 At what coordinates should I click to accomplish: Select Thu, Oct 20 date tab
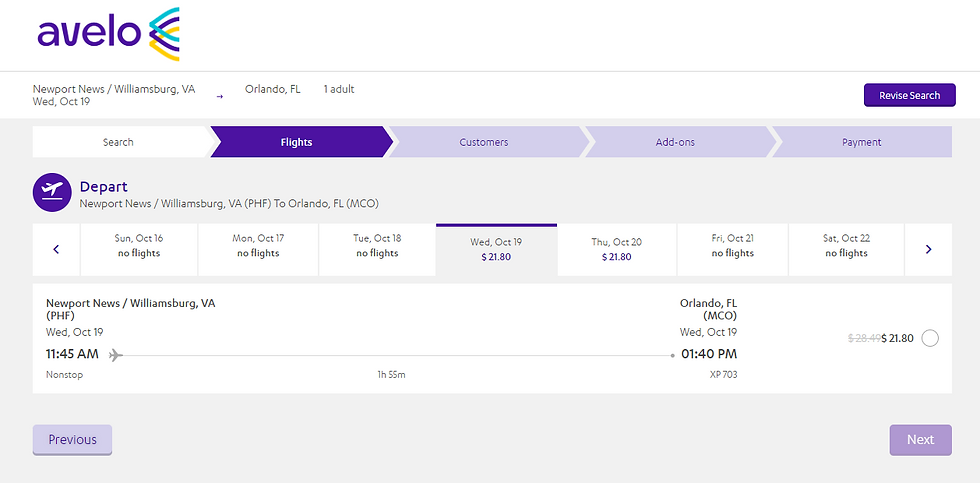point(616,249)
